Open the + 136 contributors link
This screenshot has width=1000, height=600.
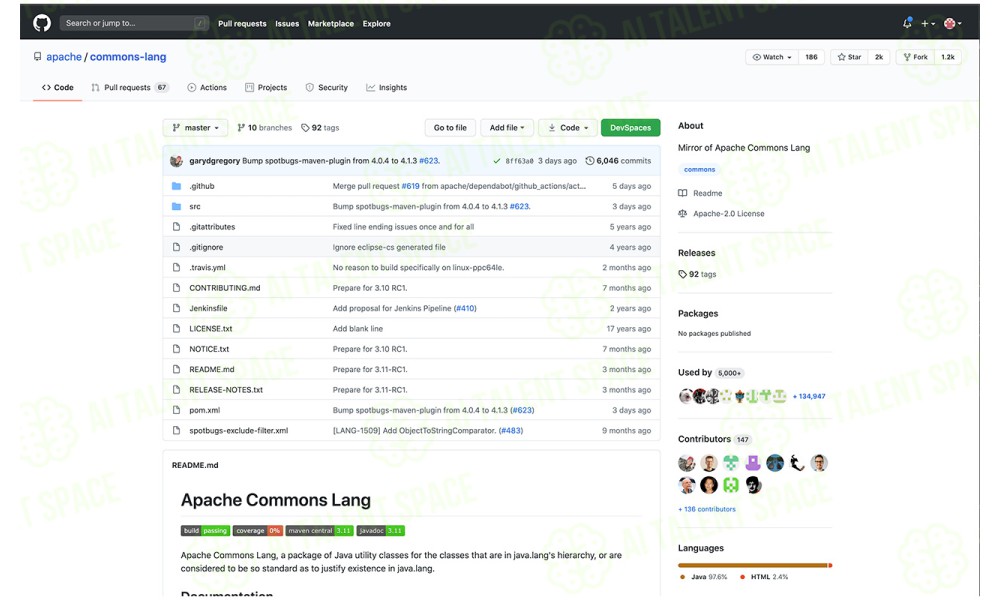(707, 509)
